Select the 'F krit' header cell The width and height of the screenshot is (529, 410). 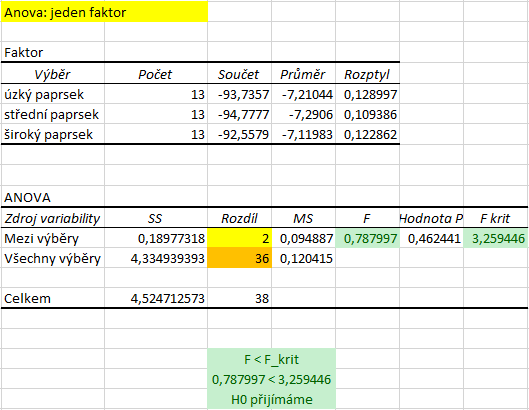point(495,218)
